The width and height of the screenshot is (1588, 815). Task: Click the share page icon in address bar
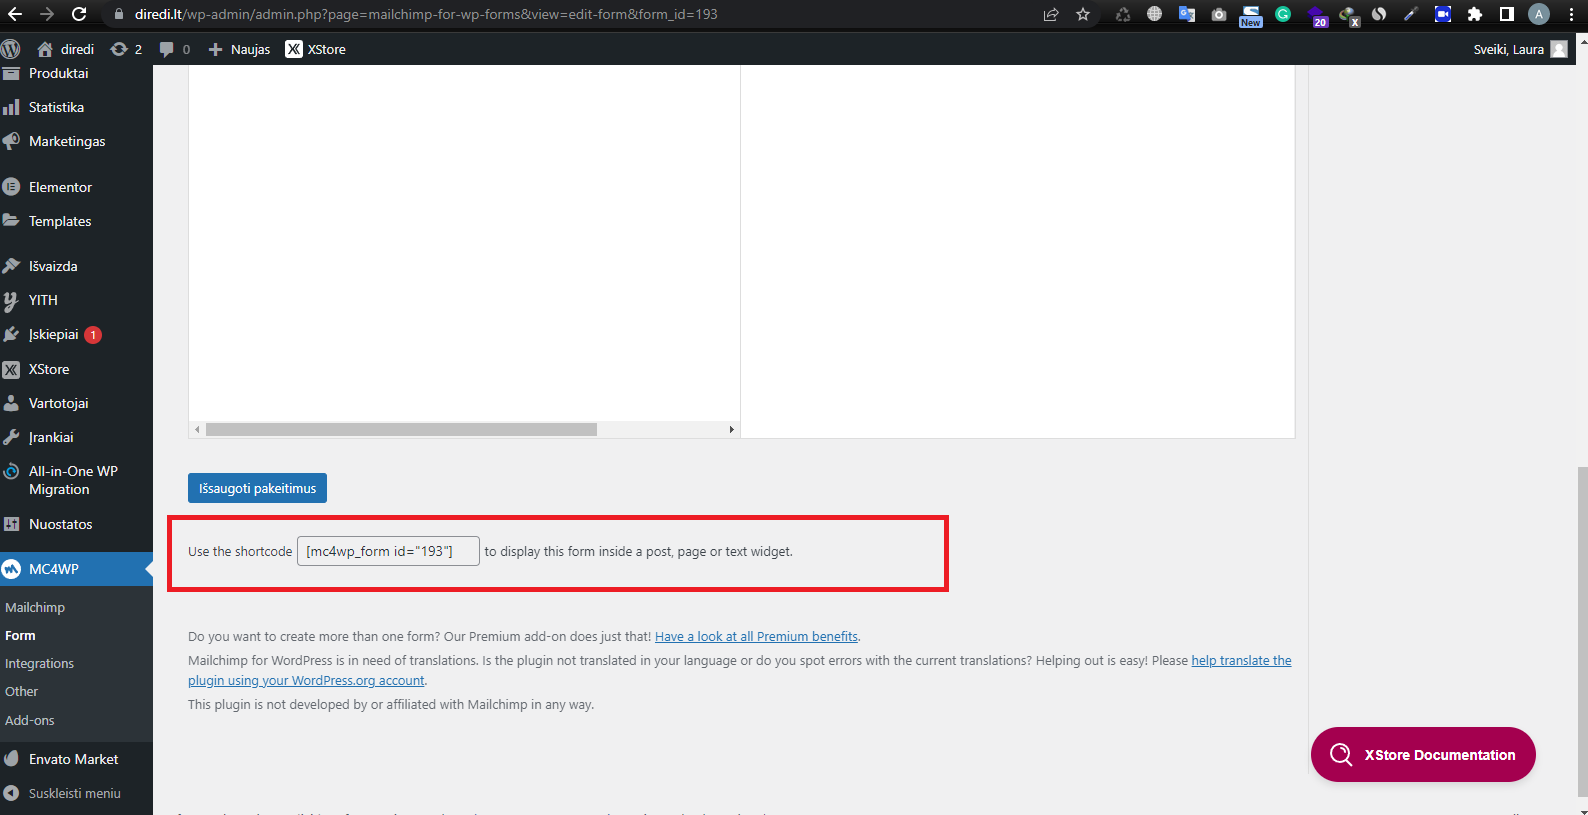pos(1051,14)
